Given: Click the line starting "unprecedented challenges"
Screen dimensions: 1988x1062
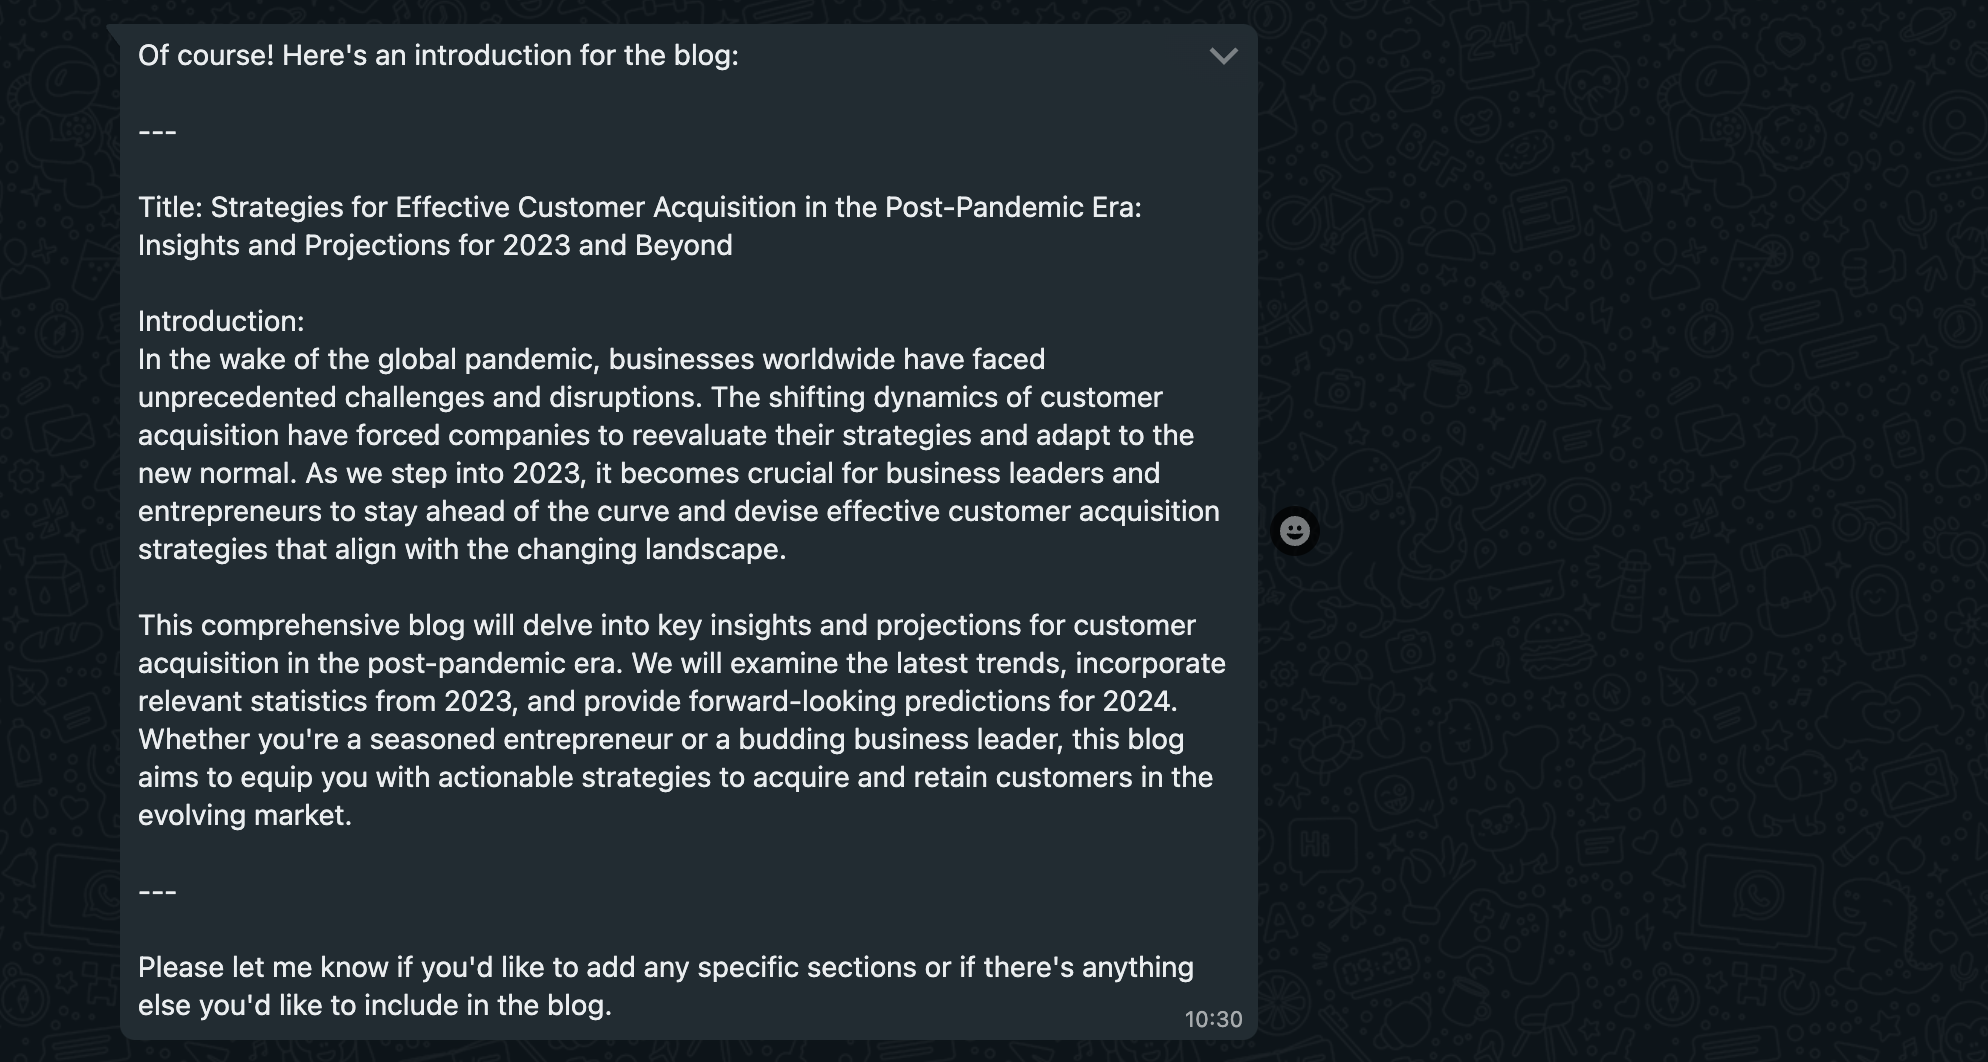Looking at the screenshot, I should pyautogui.click(x=650, y=398).
